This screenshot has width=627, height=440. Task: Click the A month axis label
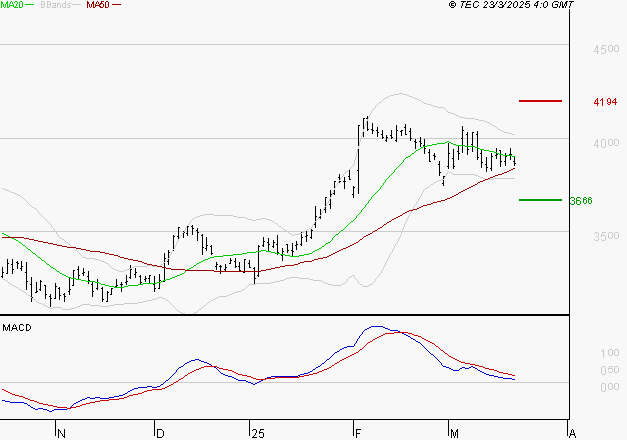[572, 434]
